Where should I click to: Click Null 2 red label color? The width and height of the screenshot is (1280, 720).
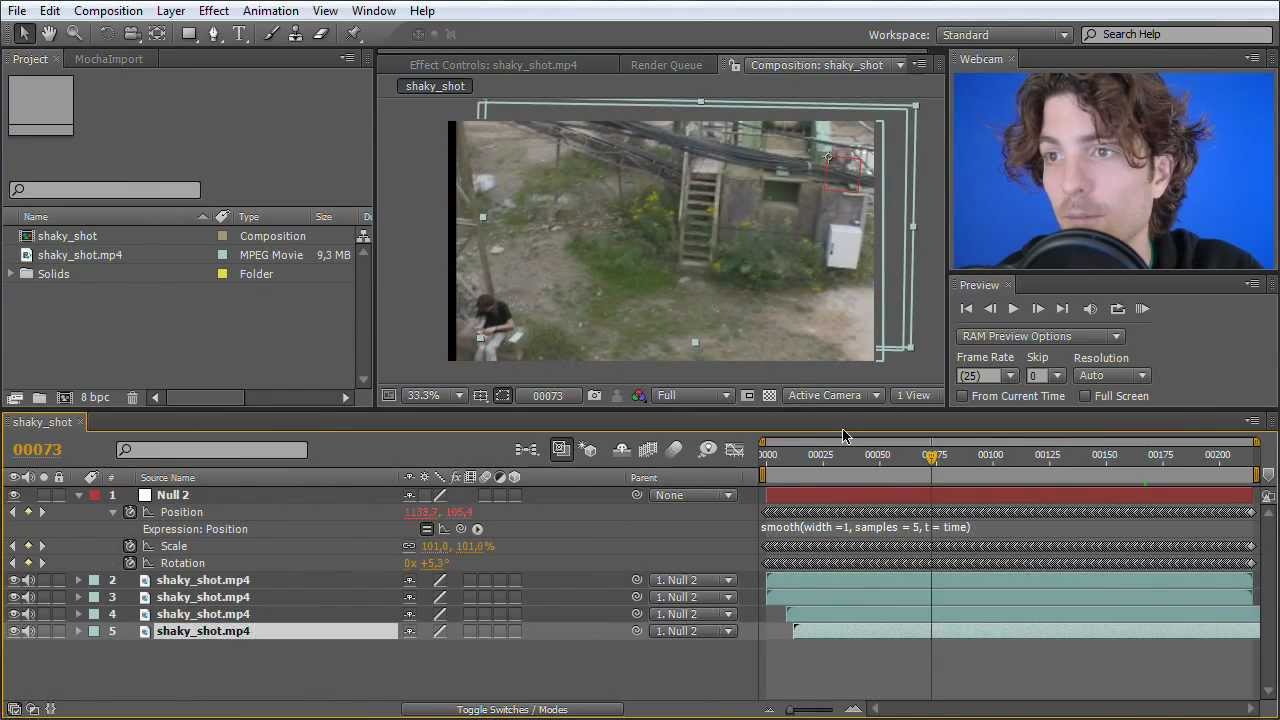[94, 495]
